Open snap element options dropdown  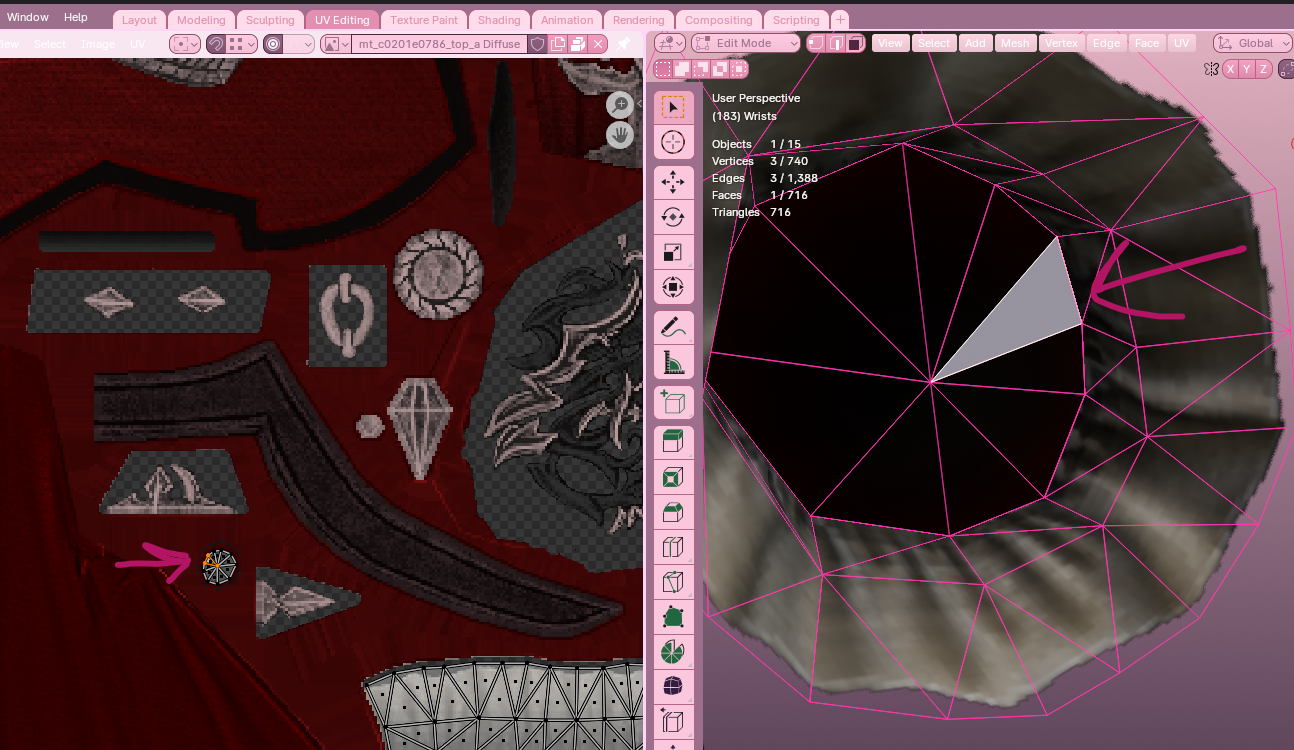click(x=242, y=44)
